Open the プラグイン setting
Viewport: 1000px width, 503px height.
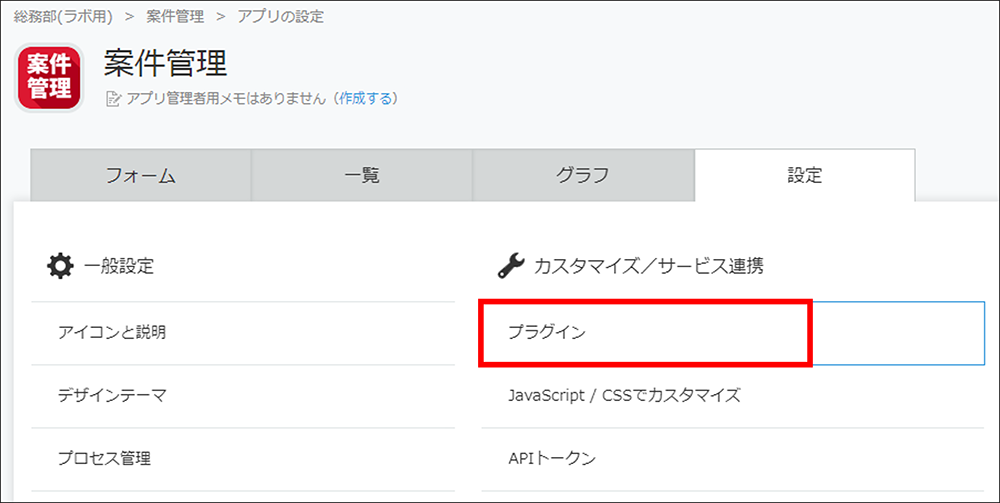click(x=733, y=333)
